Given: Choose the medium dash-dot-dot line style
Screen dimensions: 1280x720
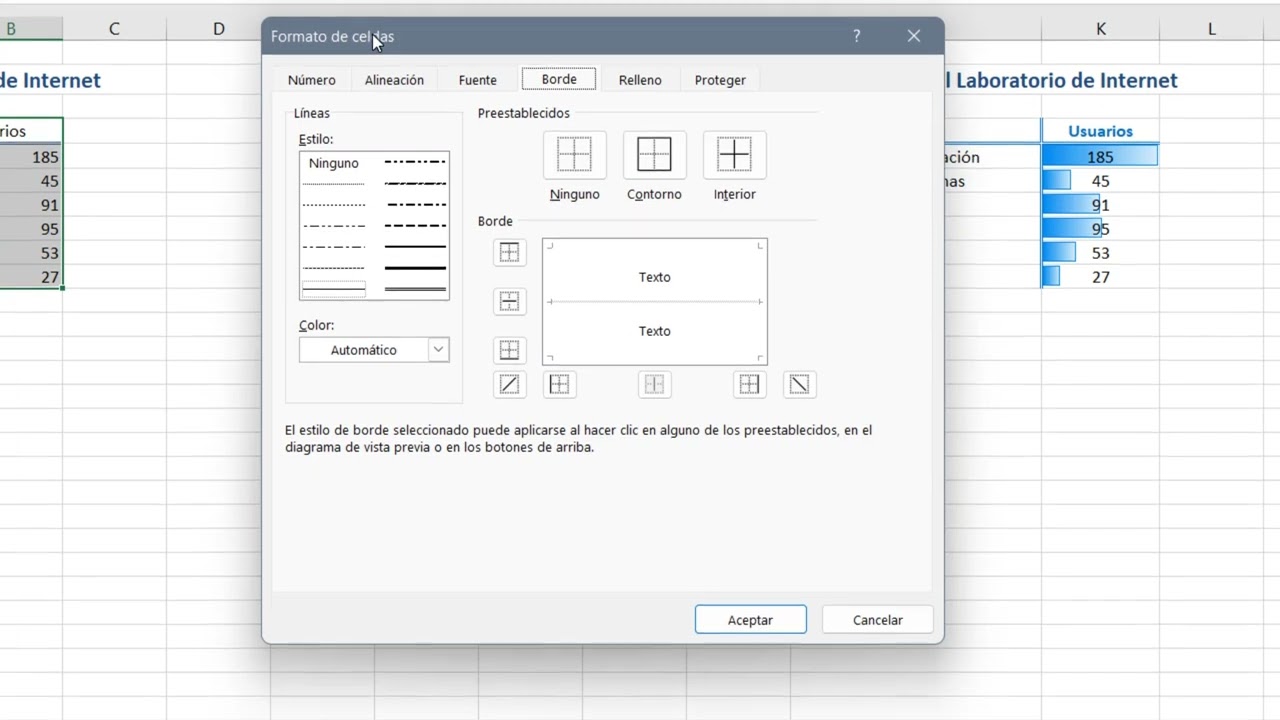Looking at the screenshot, I should pos(415,162).
